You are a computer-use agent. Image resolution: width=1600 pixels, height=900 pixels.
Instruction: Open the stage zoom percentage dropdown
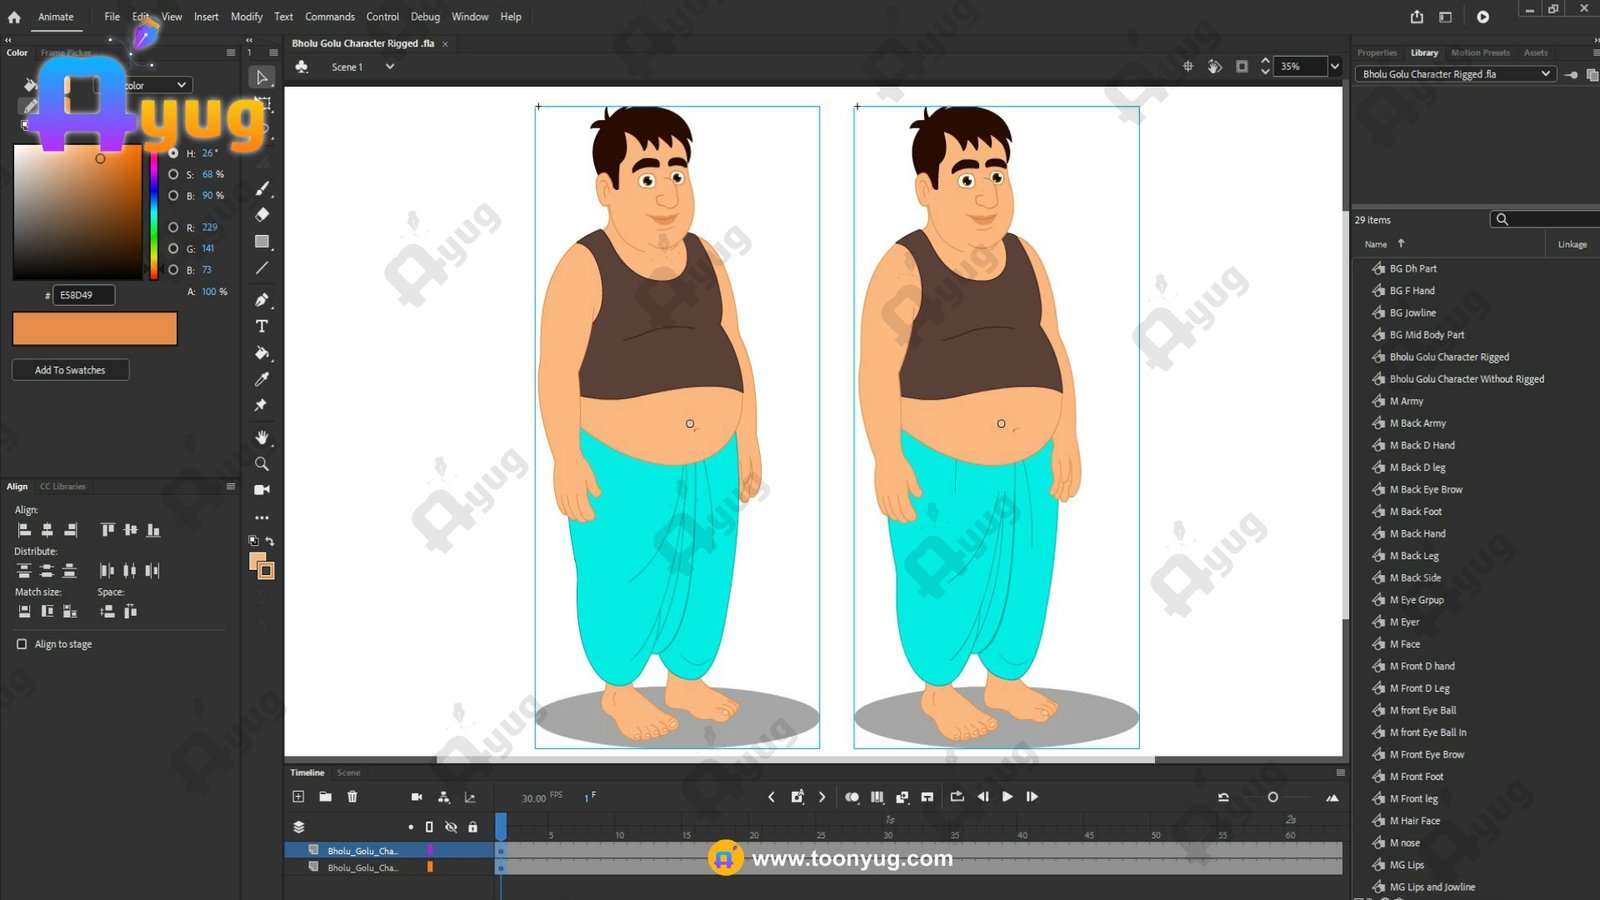tap(1334, 67)
